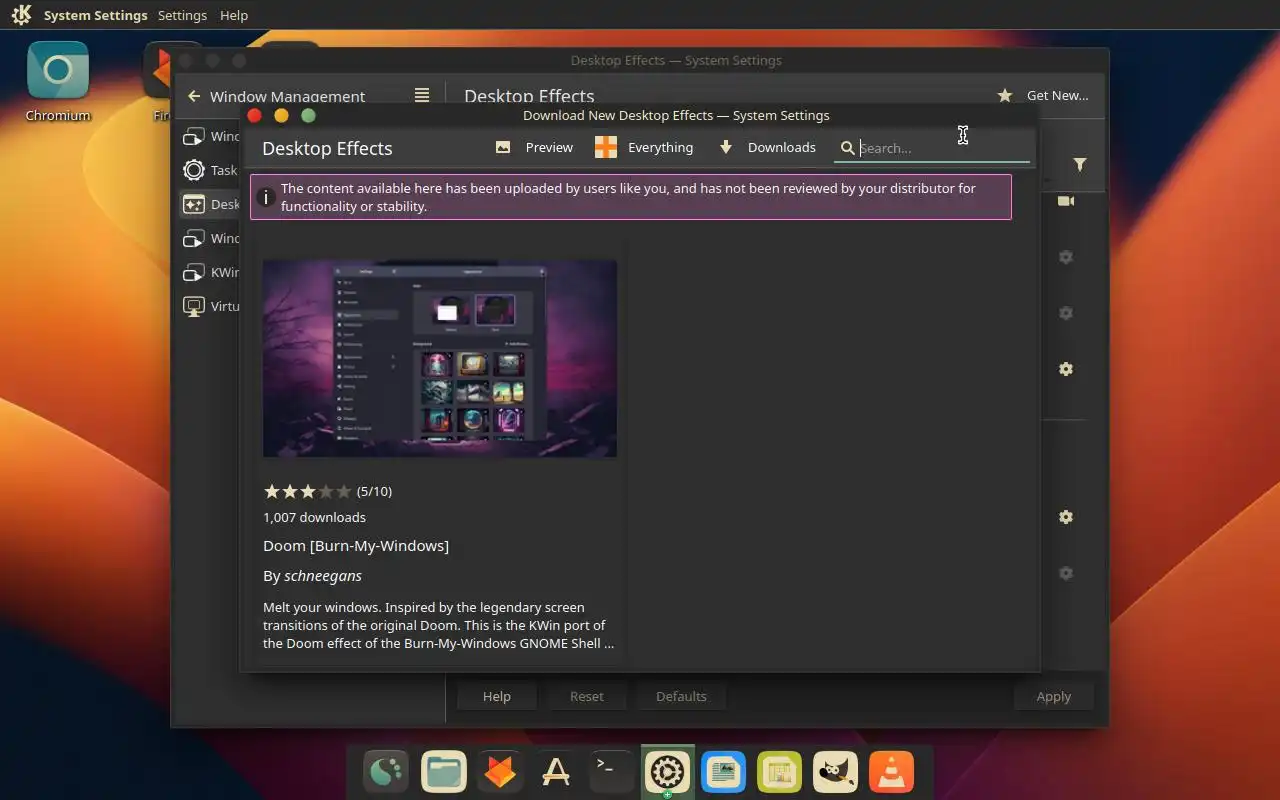1280x800 pixels.
Task: Click the Doom effect description text
Action: coord(439,625)
